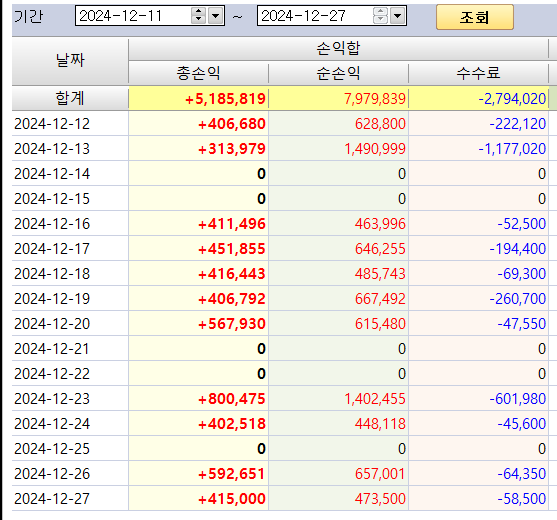
Task: Select the 2024-12-17 date row
Action: pos(52,249)
